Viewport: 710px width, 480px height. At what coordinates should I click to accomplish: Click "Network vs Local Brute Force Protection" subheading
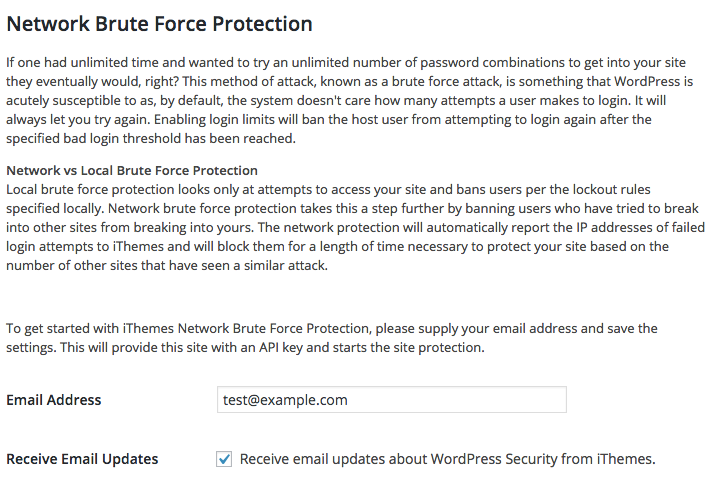pos(132,171)
